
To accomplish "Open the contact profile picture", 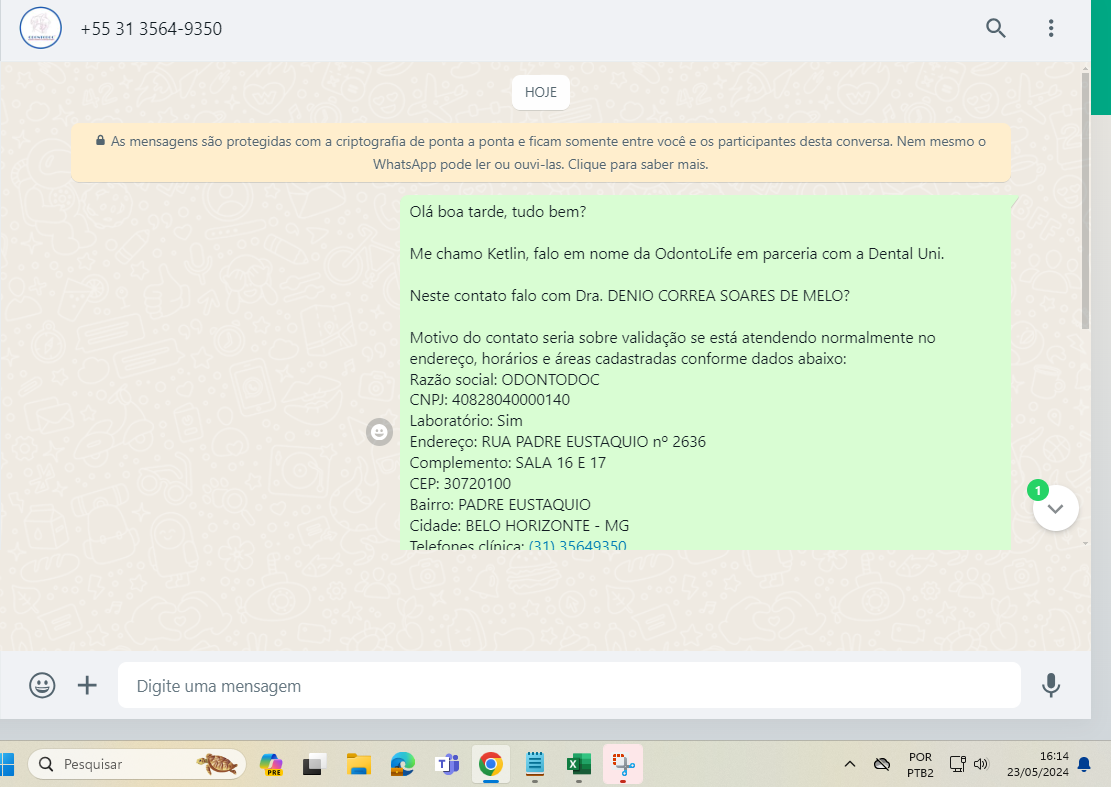I will coord(40,28).
